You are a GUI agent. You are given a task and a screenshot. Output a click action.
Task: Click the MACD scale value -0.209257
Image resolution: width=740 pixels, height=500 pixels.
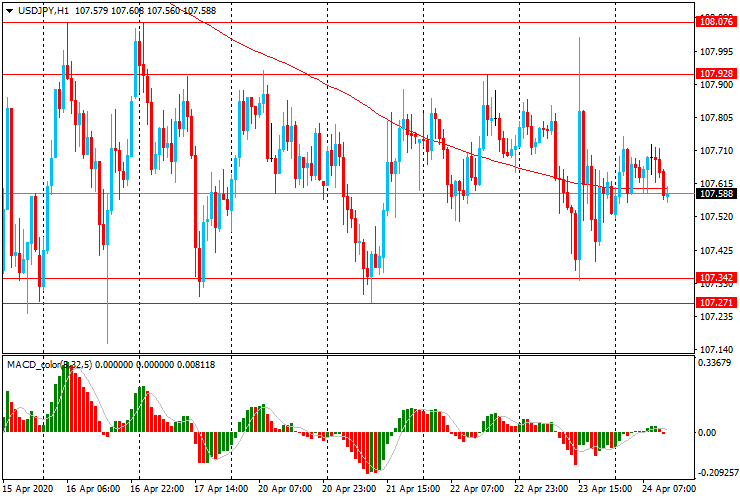717,473
